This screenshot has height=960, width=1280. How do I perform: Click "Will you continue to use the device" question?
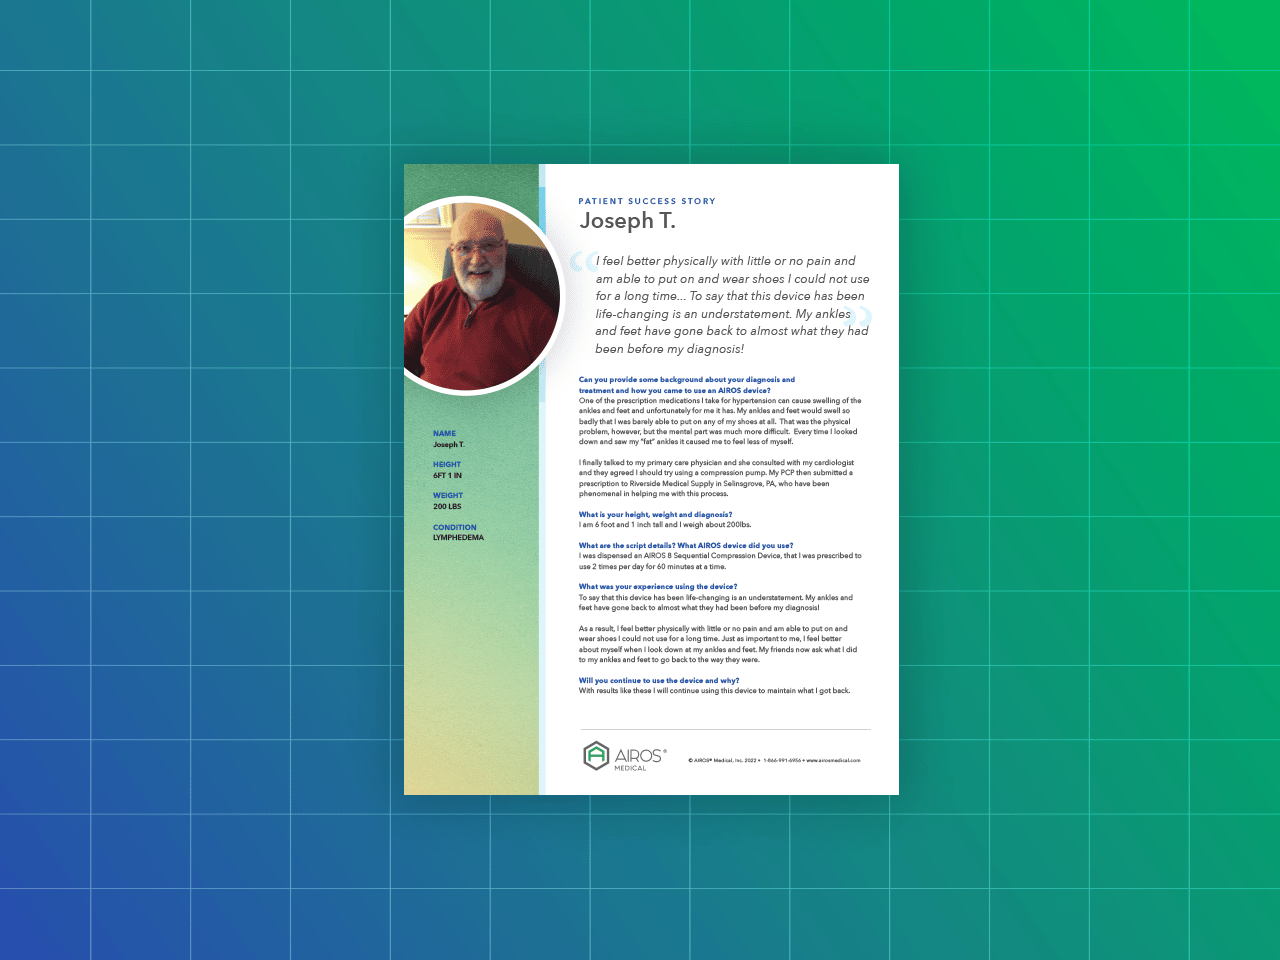[x=658, y=681]
